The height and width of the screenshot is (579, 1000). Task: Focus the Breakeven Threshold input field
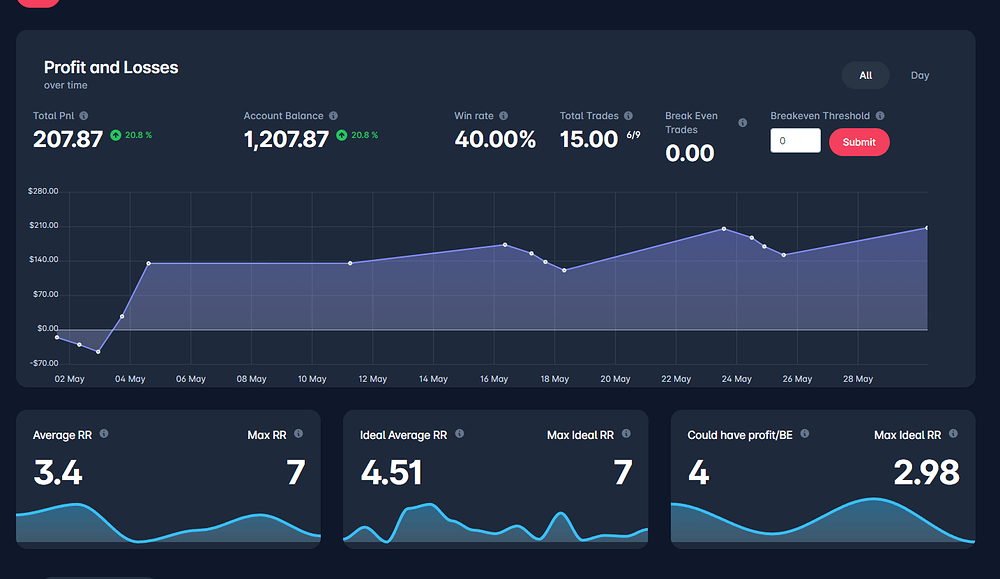pyautogui.click(x=795, y=141)
